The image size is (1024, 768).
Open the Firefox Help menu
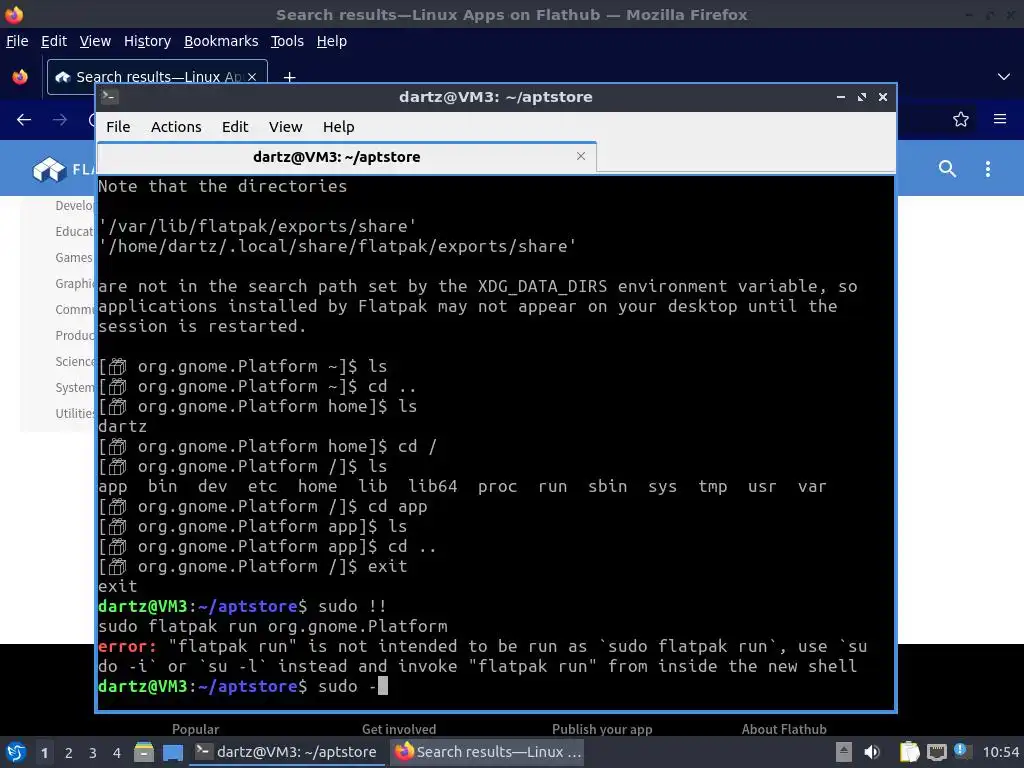click(x=332, y=41)
